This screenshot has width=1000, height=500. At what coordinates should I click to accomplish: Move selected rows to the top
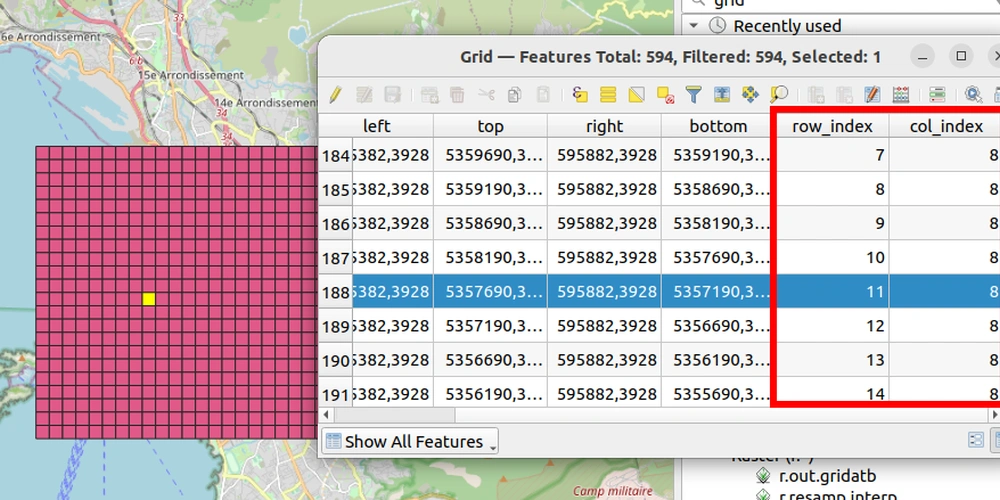721,95
